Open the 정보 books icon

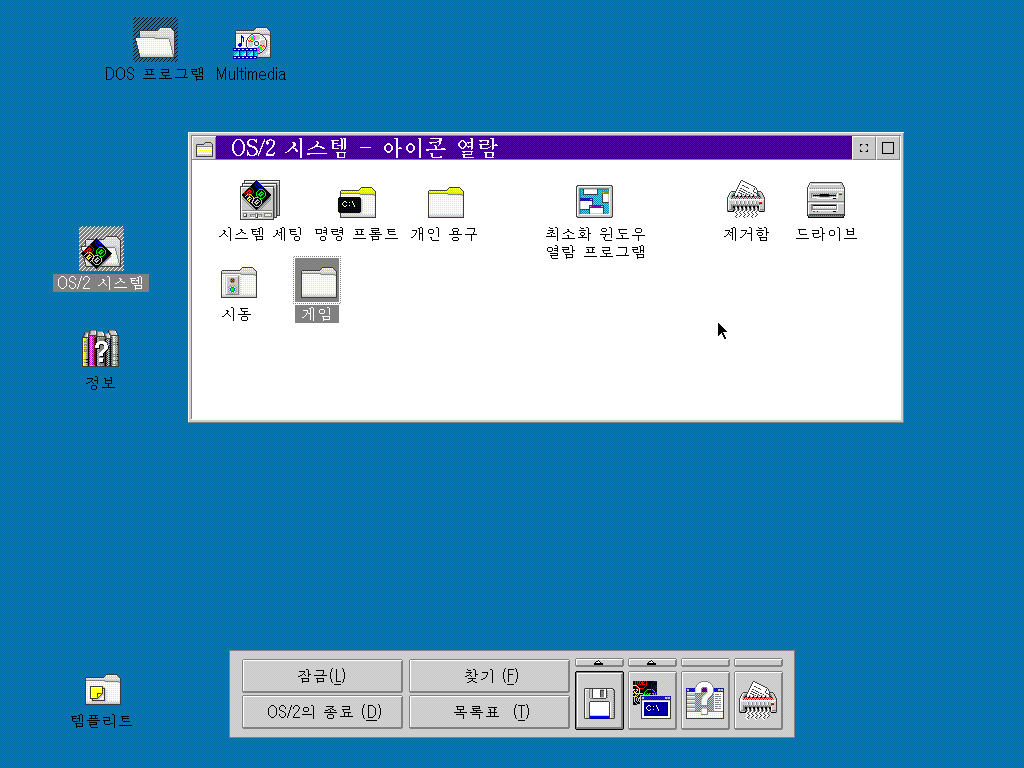pos(101,349)
